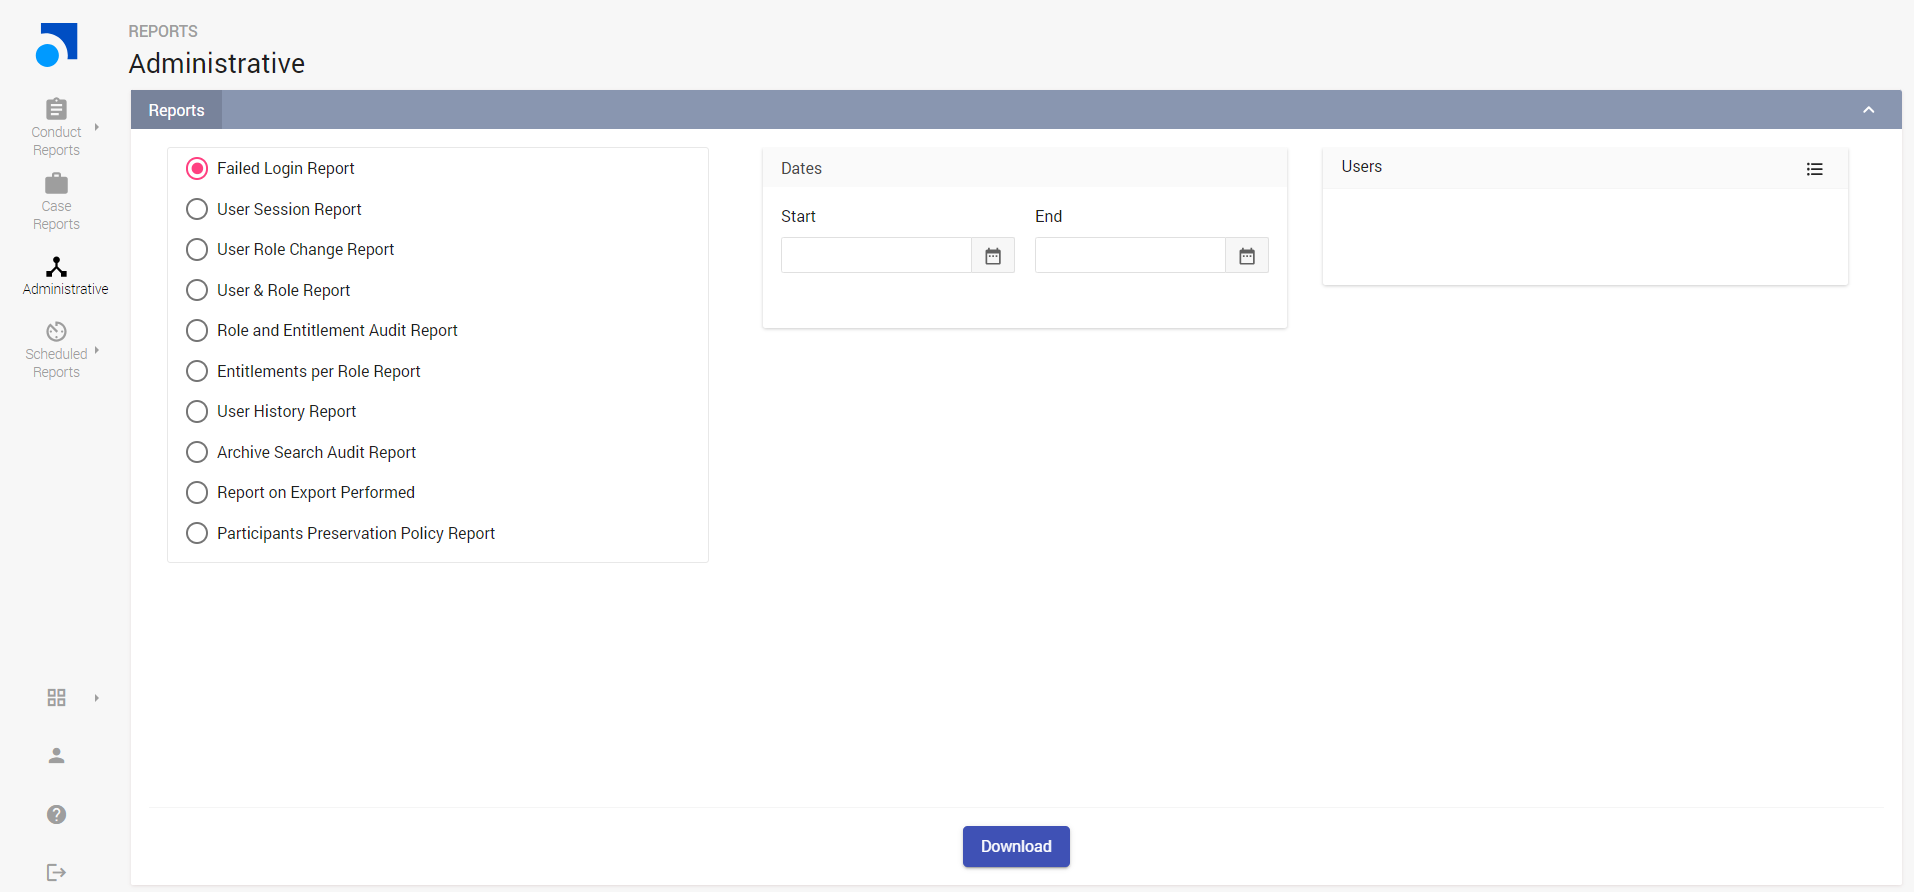Expand the apps grid submenu arrow
This screenshot has height=892, width=1914.
[97, 698]
